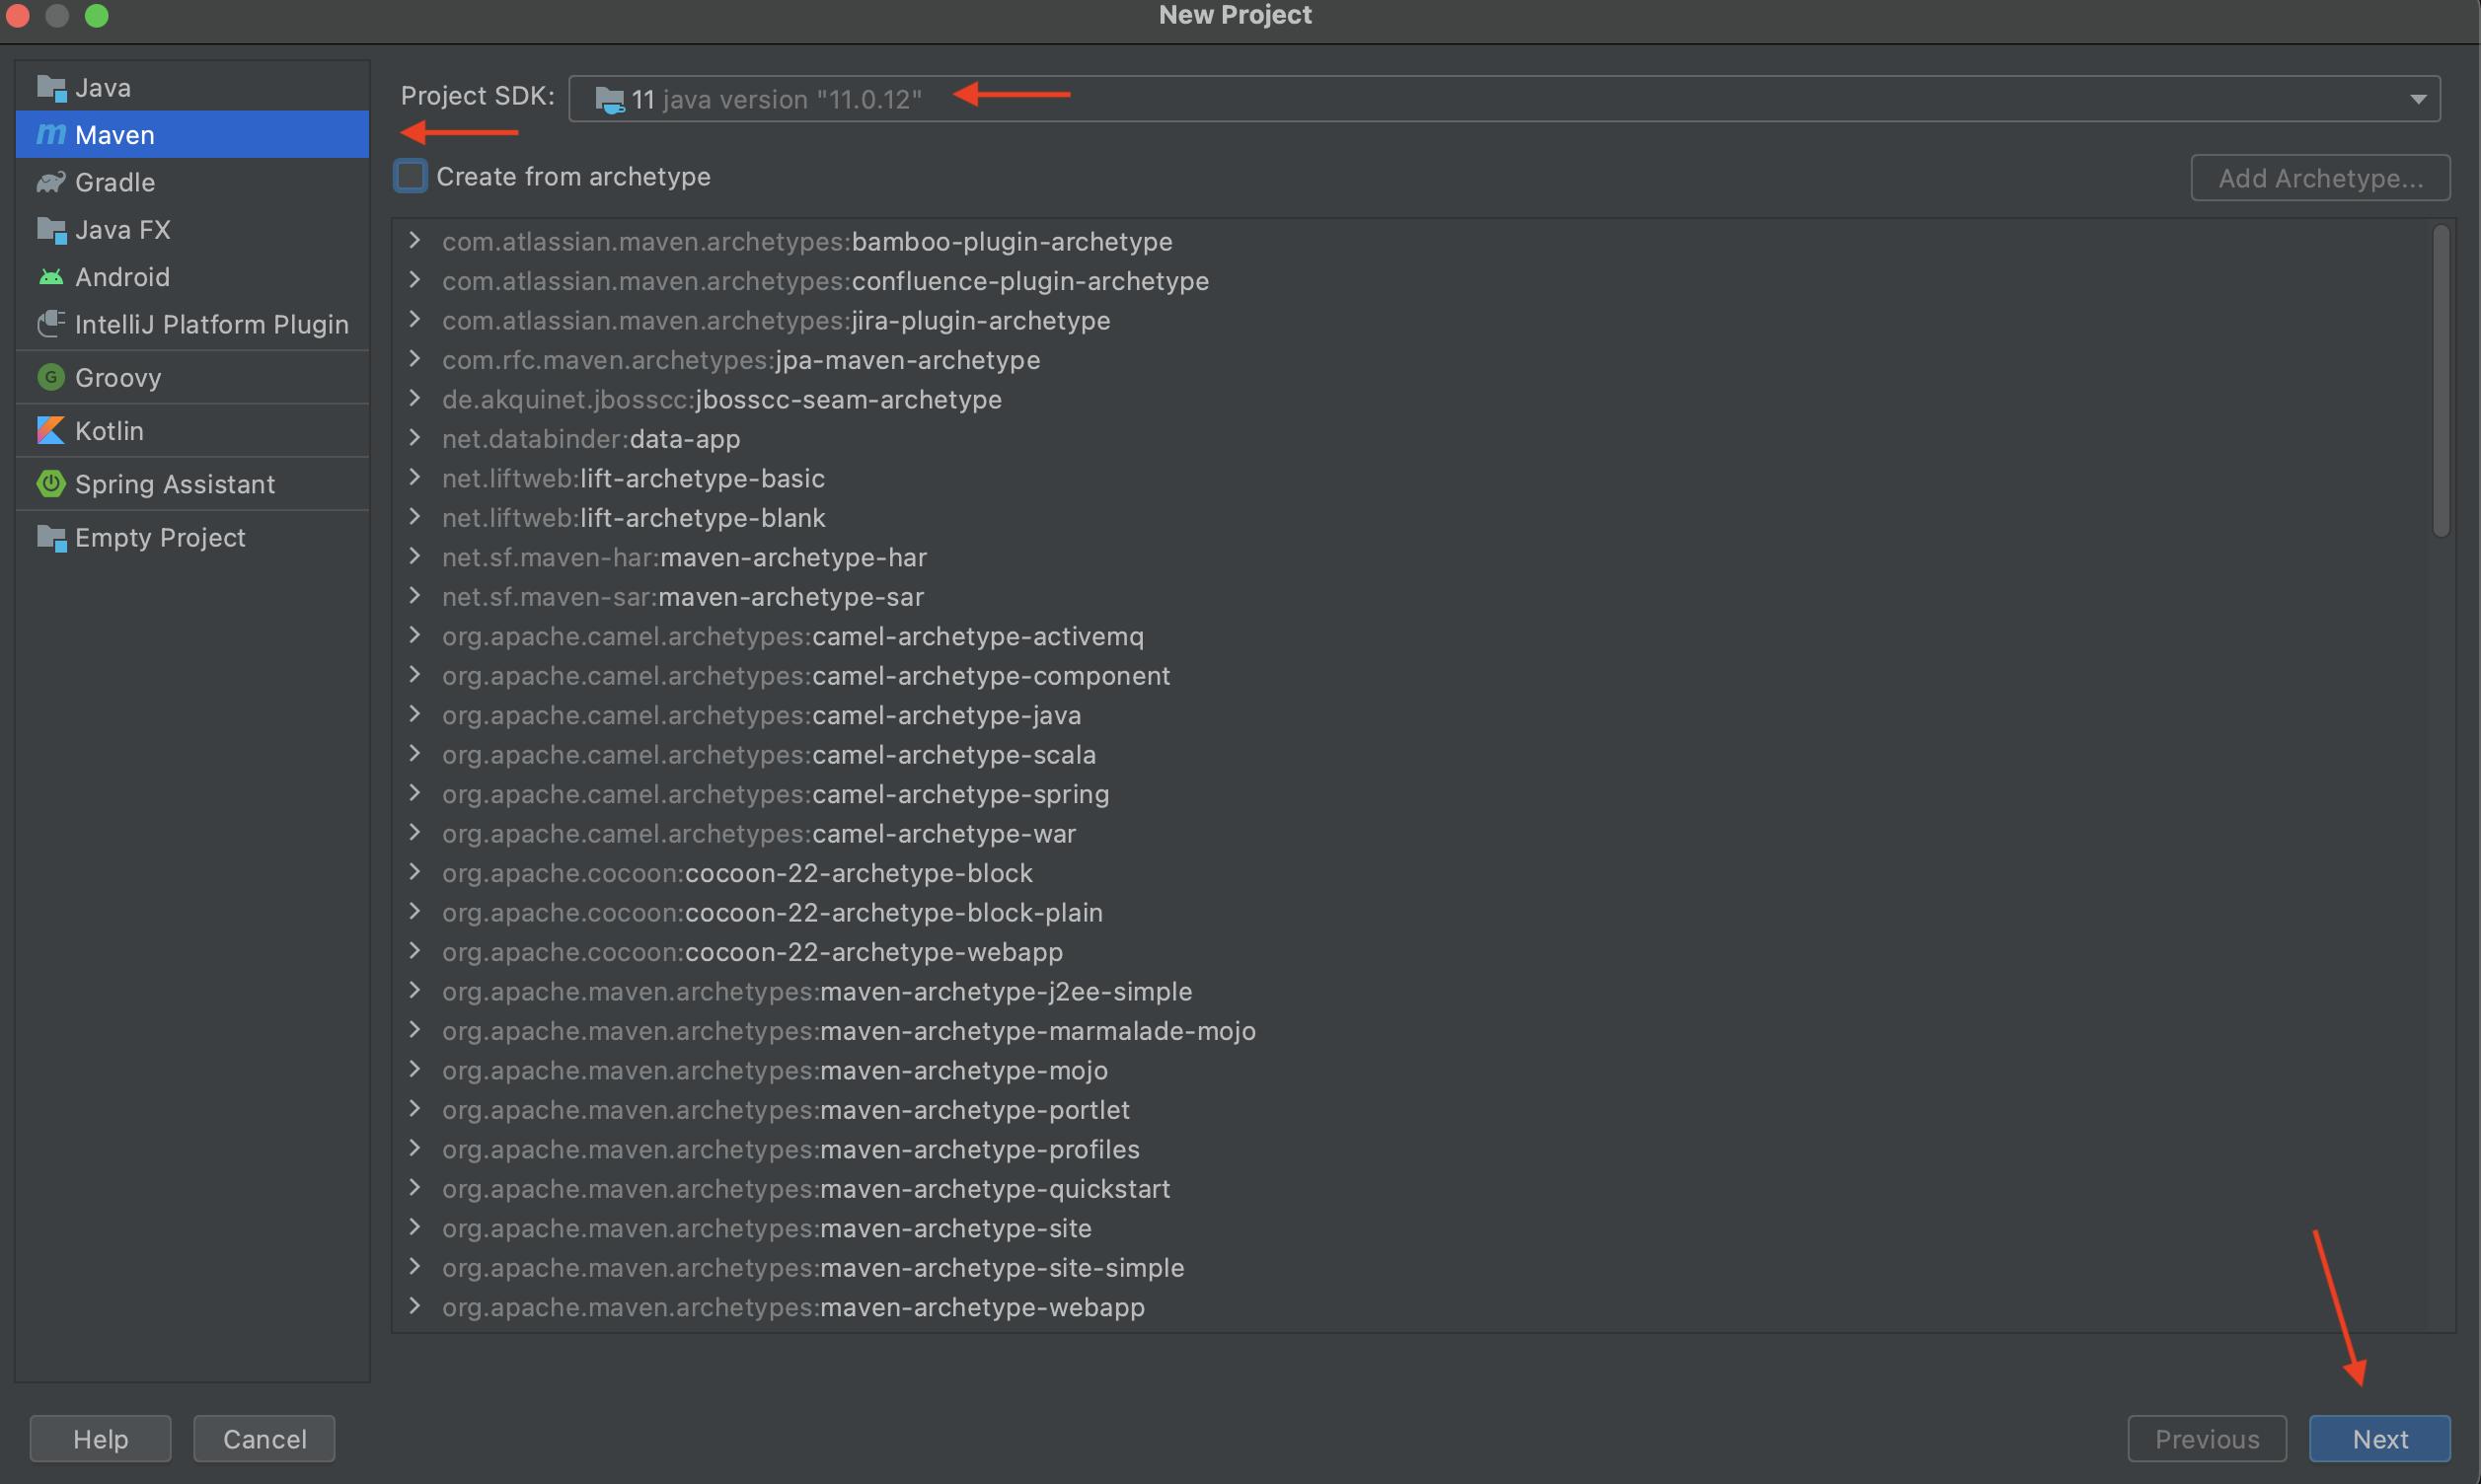The image size is (2481, 1484).
Task: Select cocoon-22-archetype-block-plain entry
Action: point(772,913)
